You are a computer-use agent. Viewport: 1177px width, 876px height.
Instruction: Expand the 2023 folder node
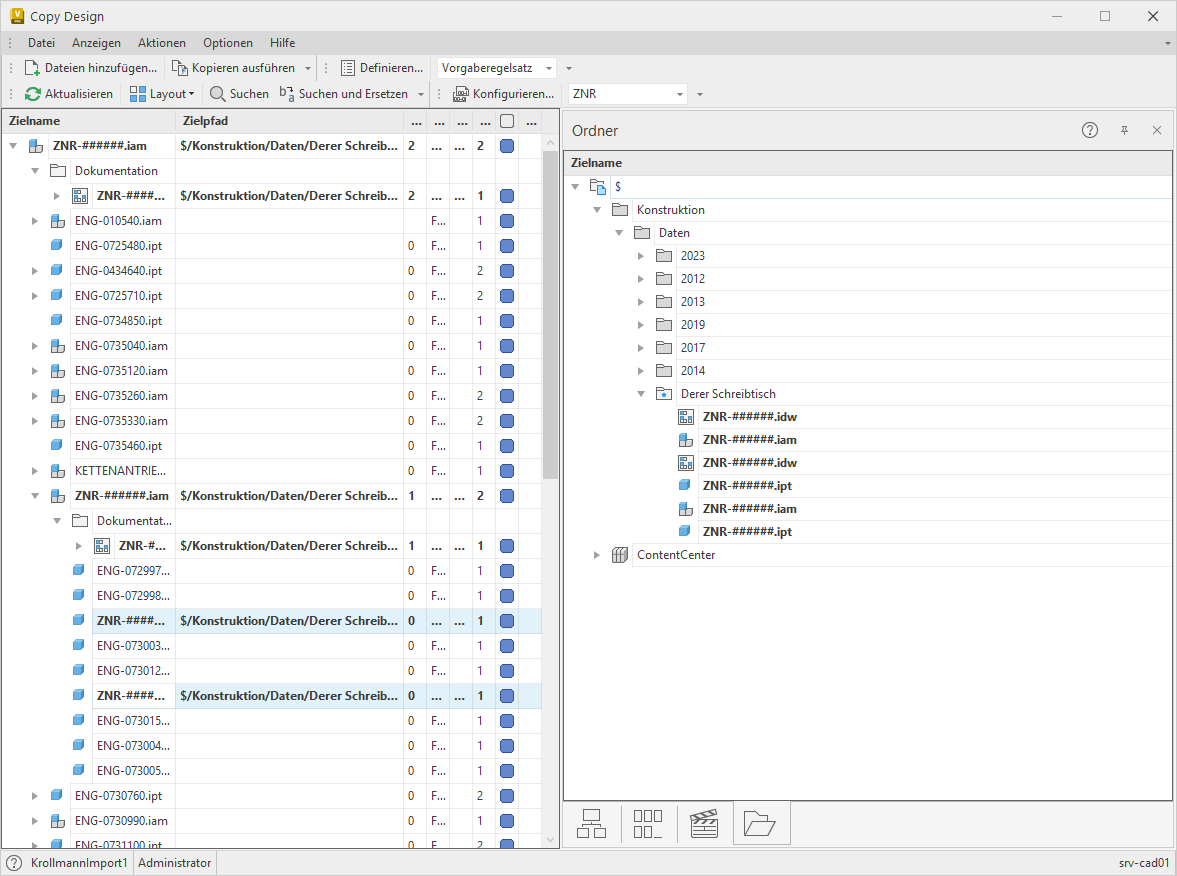coord(642,256)
